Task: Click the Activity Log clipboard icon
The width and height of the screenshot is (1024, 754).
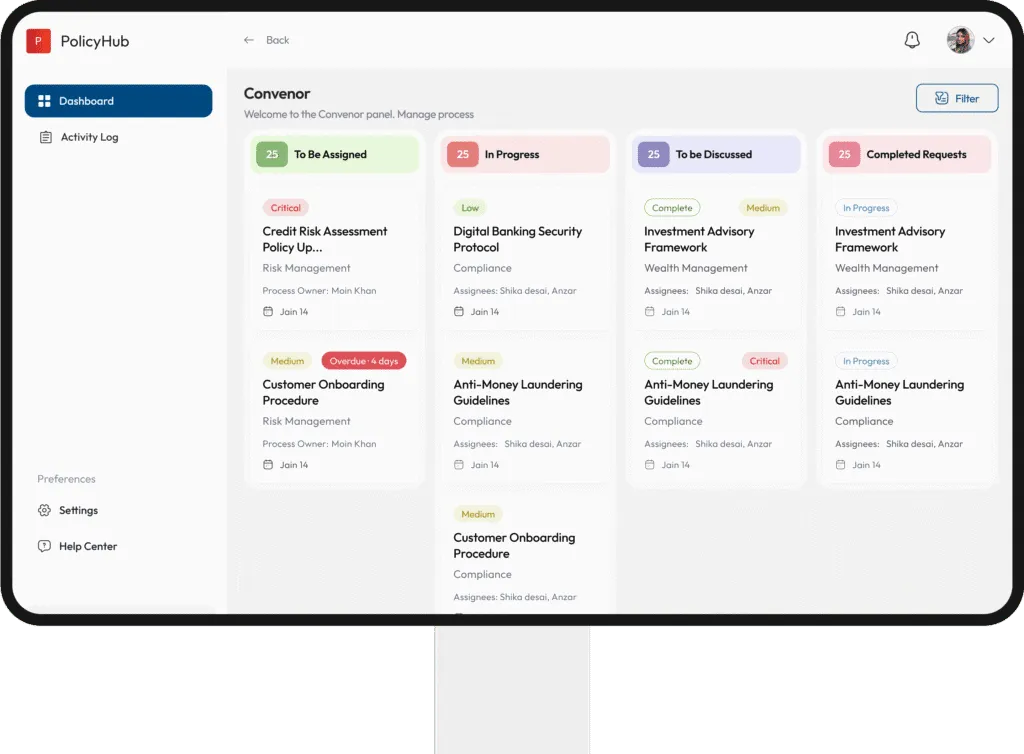Action: (45, 137)
